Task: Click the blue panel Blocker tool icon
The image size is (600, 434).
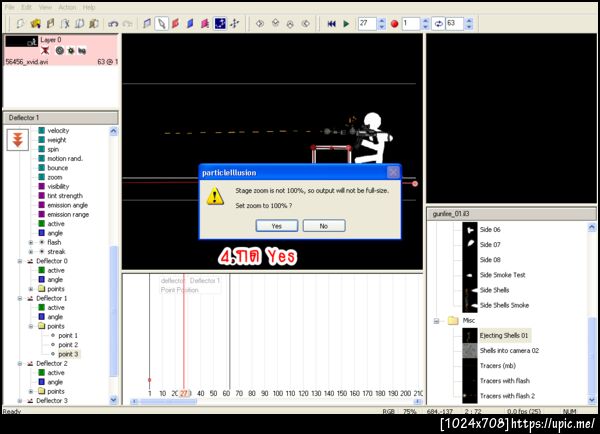Action: coord(190,24)
